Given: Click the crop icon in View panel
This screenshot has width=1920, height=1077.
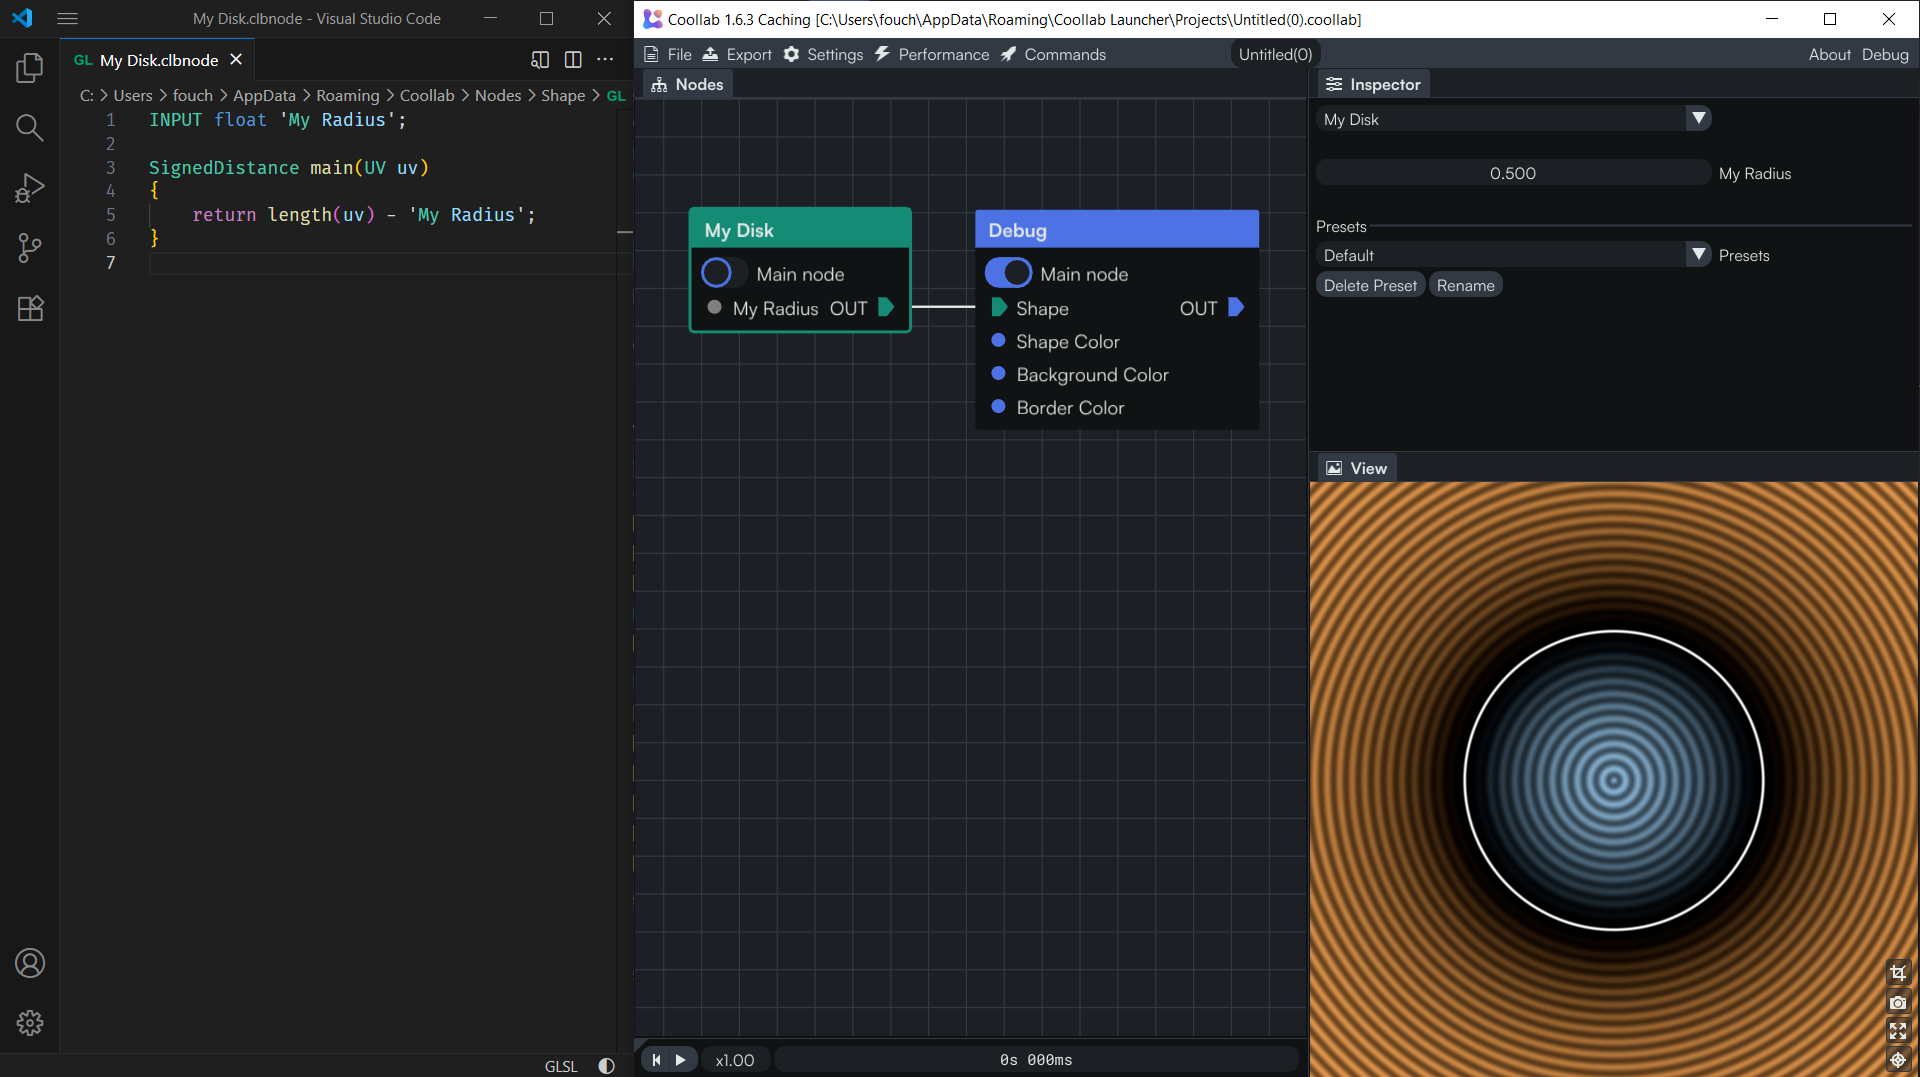Looking at the screenshot, I should [1897, 973].
